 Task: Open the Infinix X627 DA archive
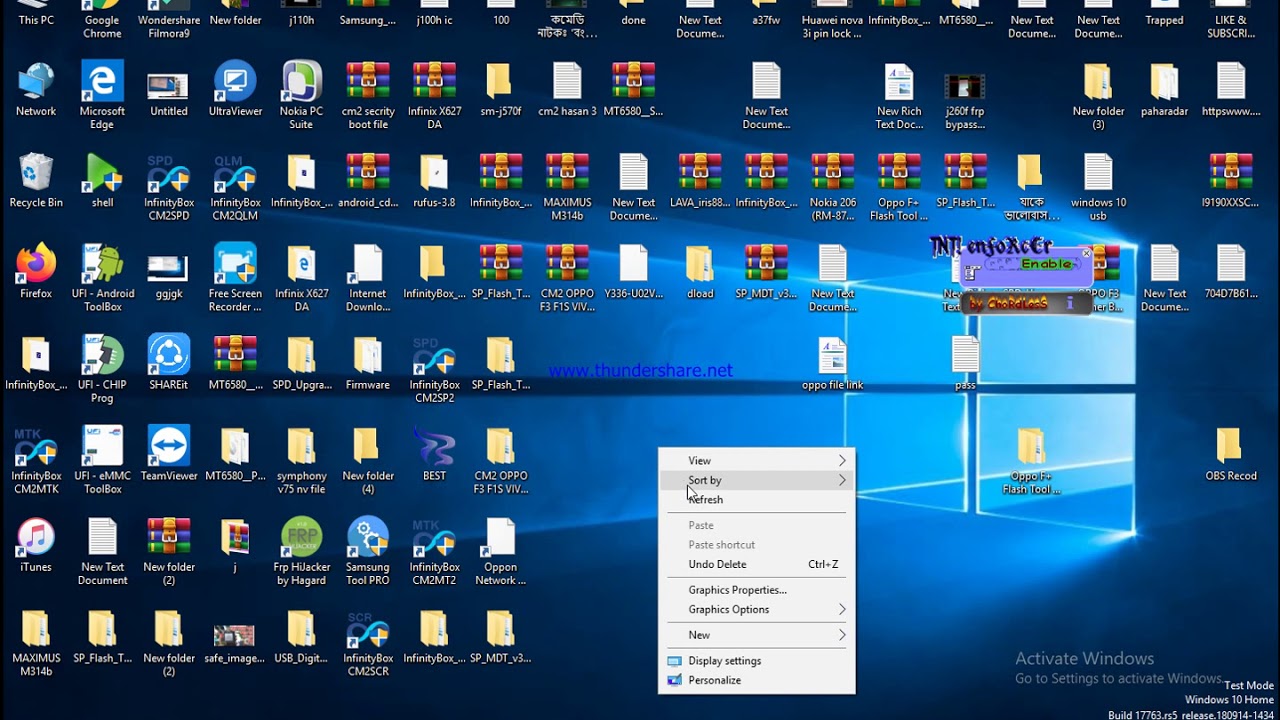pos(434,81)
